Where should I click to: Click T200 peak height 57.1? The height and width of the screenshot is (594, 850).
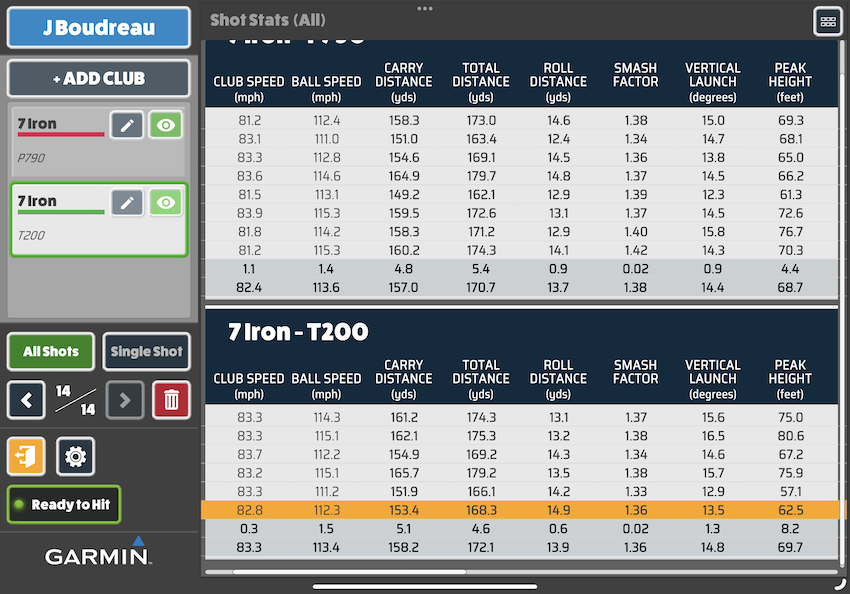[790, 492]
